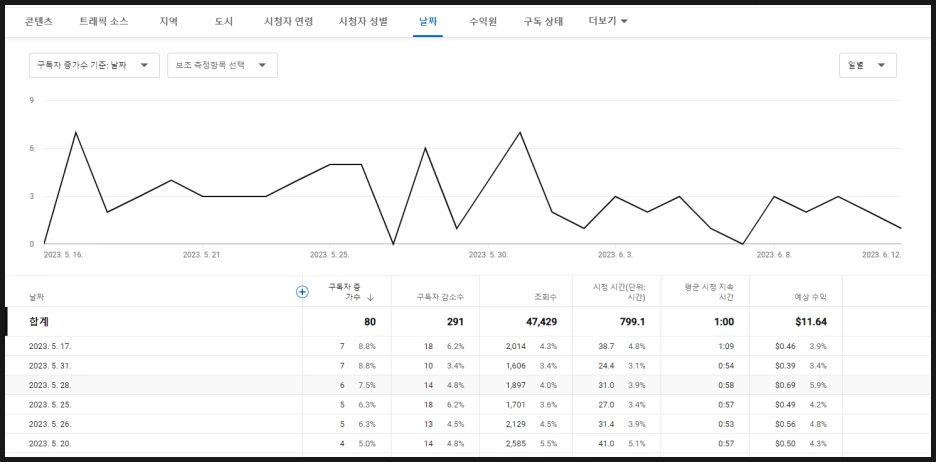Click watch time 38.7 for May 17
The image size is (936, 462).
606,346
